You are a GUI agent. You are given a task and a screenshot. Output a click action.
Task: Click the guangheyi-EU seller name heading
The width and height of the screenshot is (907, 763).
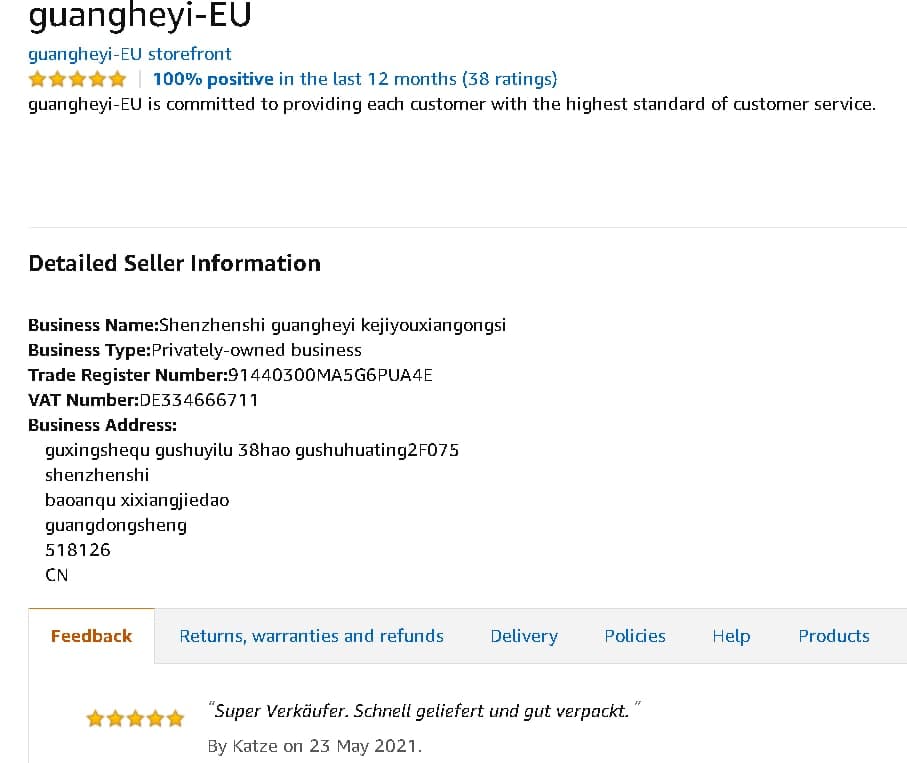(140, 17)
